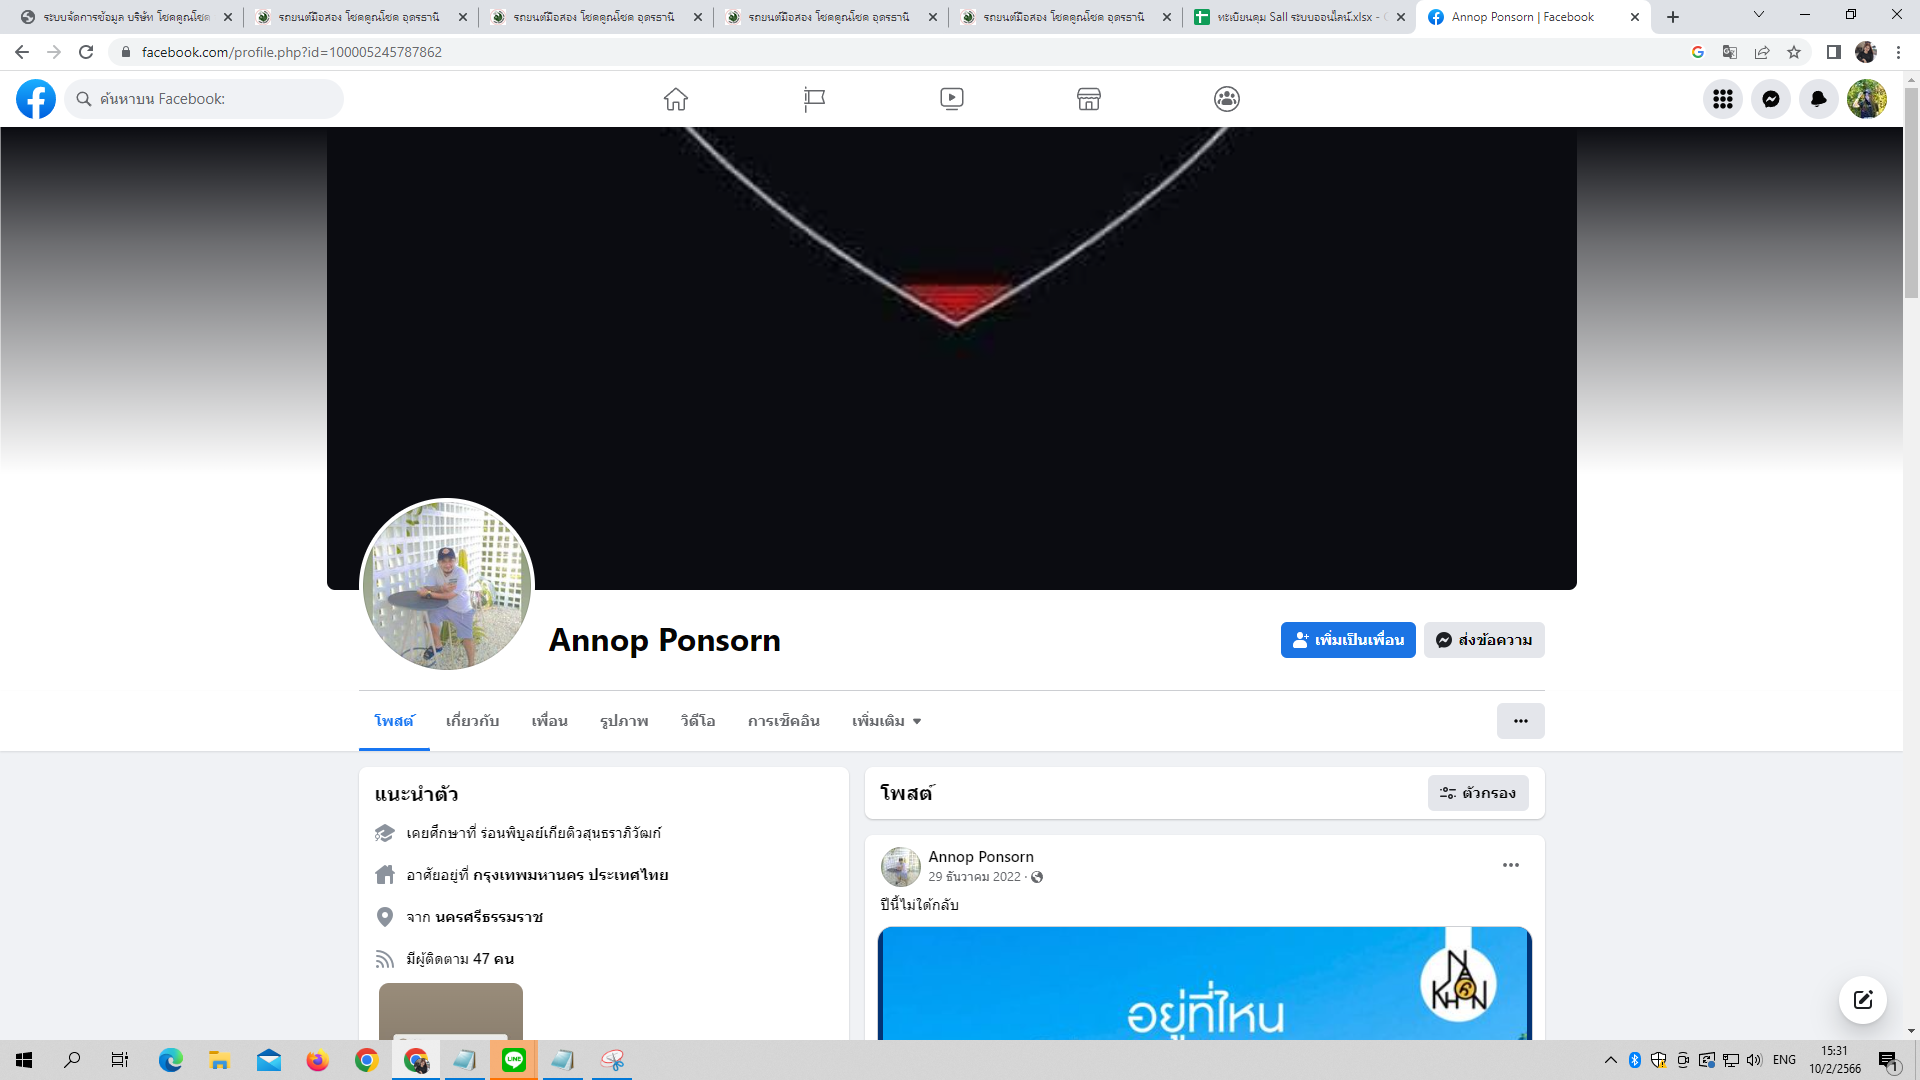Click the ส่งข้อความ button

pos(1484,640)
